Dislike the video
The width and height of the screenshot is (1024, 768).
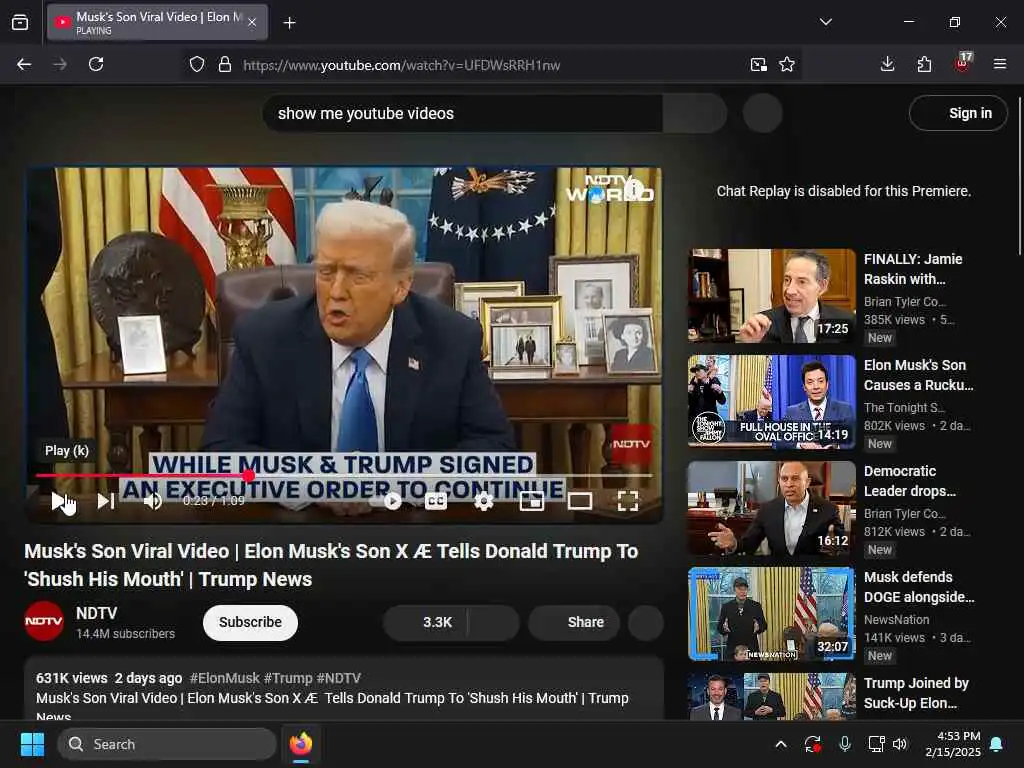(x=494, y=622)
